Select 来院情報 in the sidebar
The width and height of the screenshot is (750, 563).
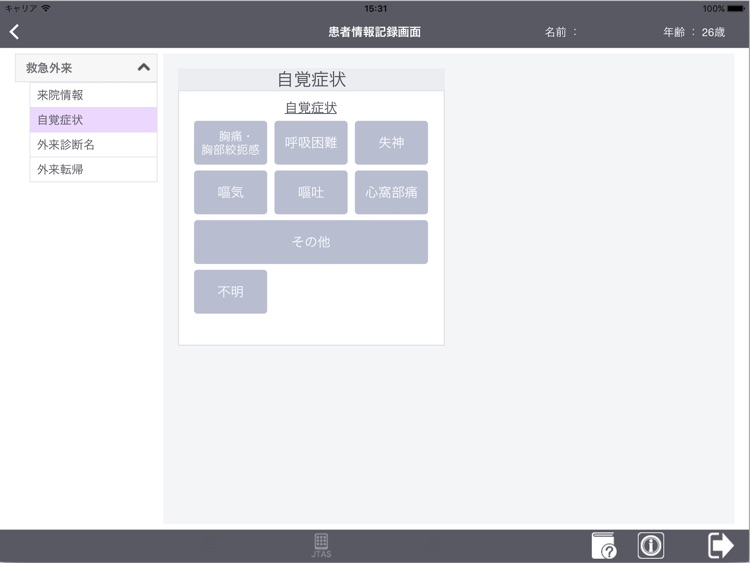[93, 95]
